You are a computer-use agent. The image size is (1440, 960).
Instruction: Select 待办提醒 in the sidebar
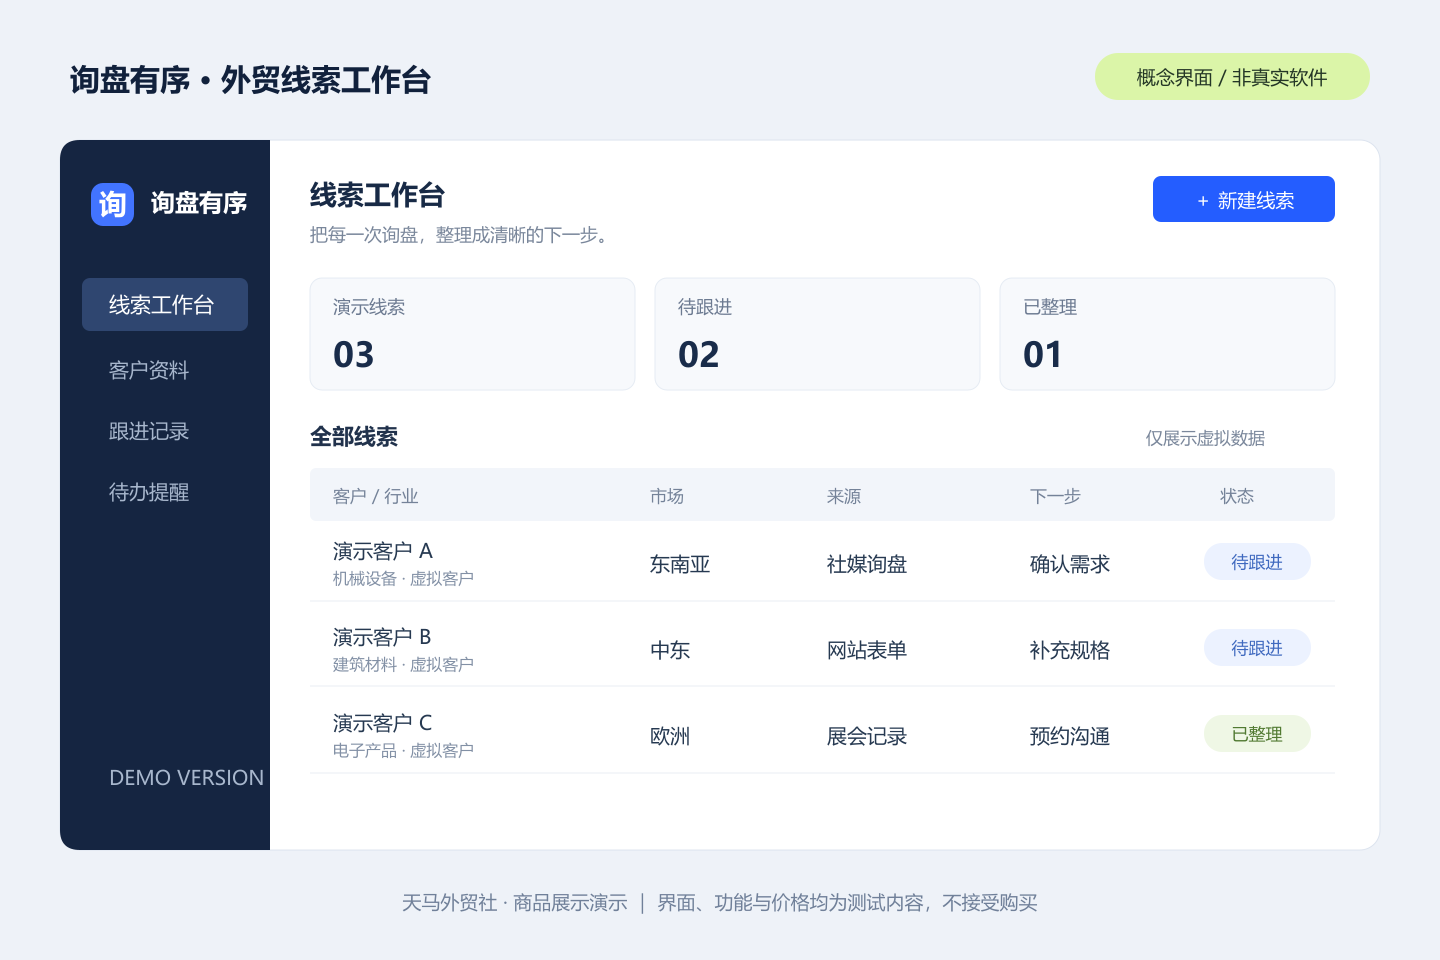[149, 492]
